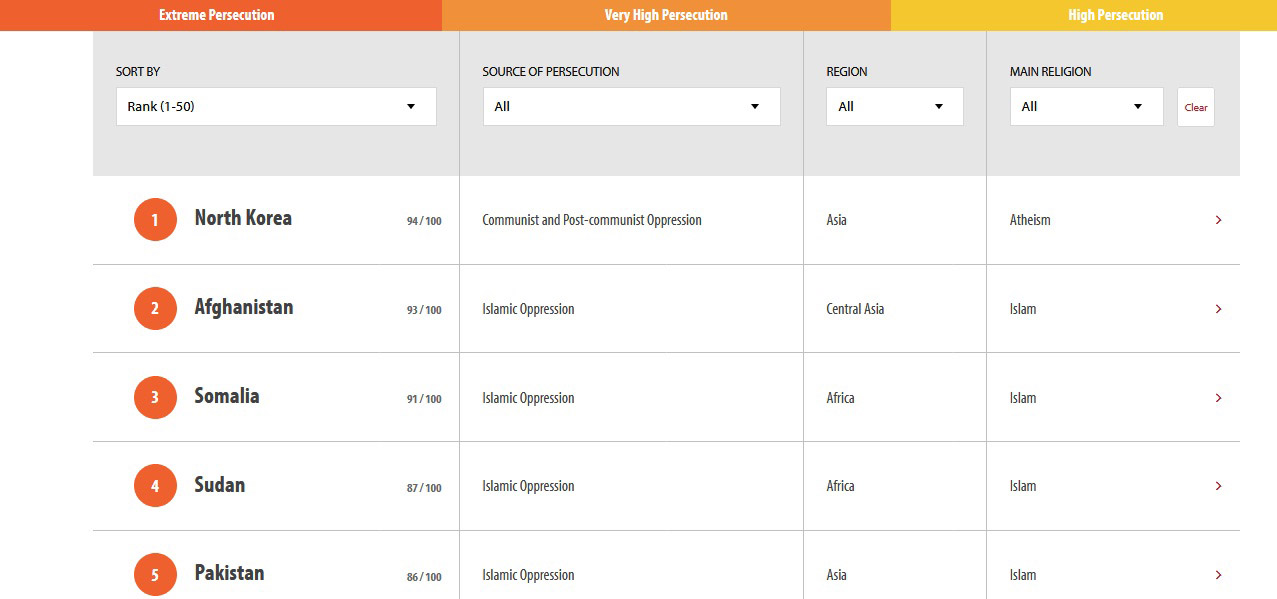Select the High Persecution tab
This screenshot has width=1277, height=599.
click(x=1115, y=15)
